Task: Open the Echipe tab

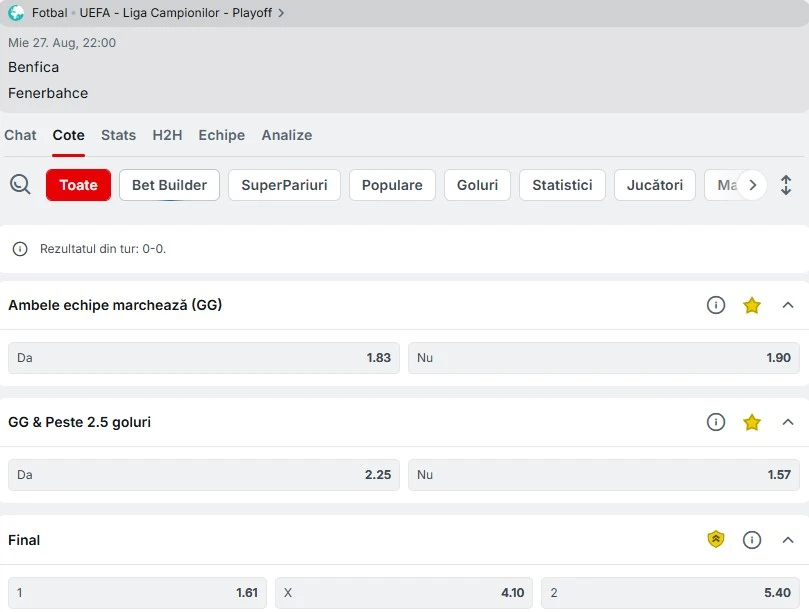Action: point(222,135)
